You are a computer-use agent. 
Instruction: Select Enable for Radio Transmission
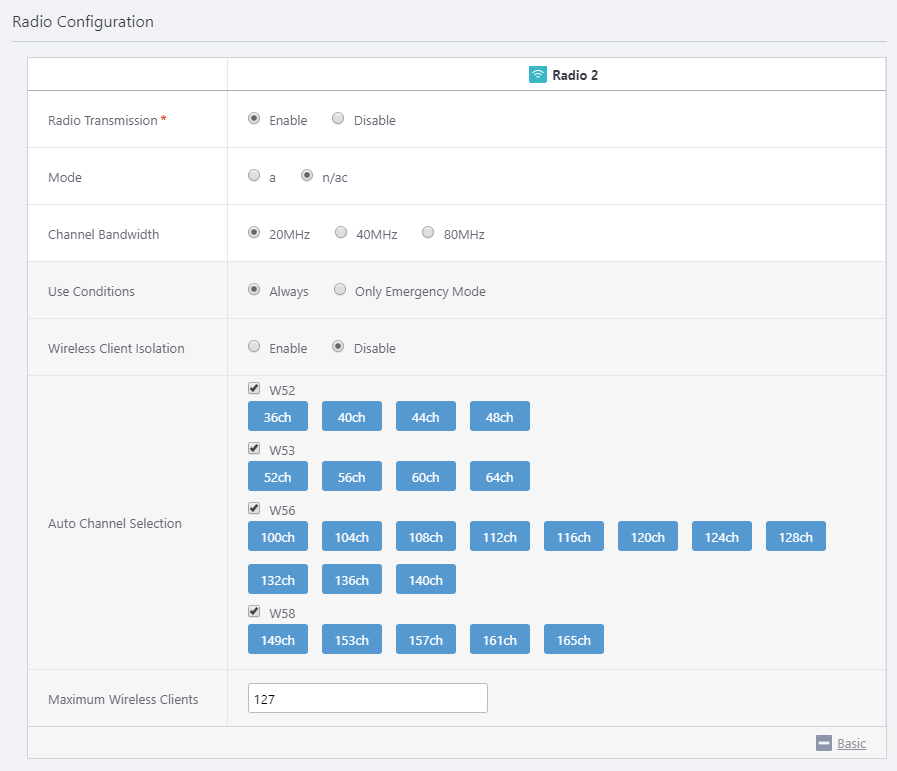tap(254, 118)
